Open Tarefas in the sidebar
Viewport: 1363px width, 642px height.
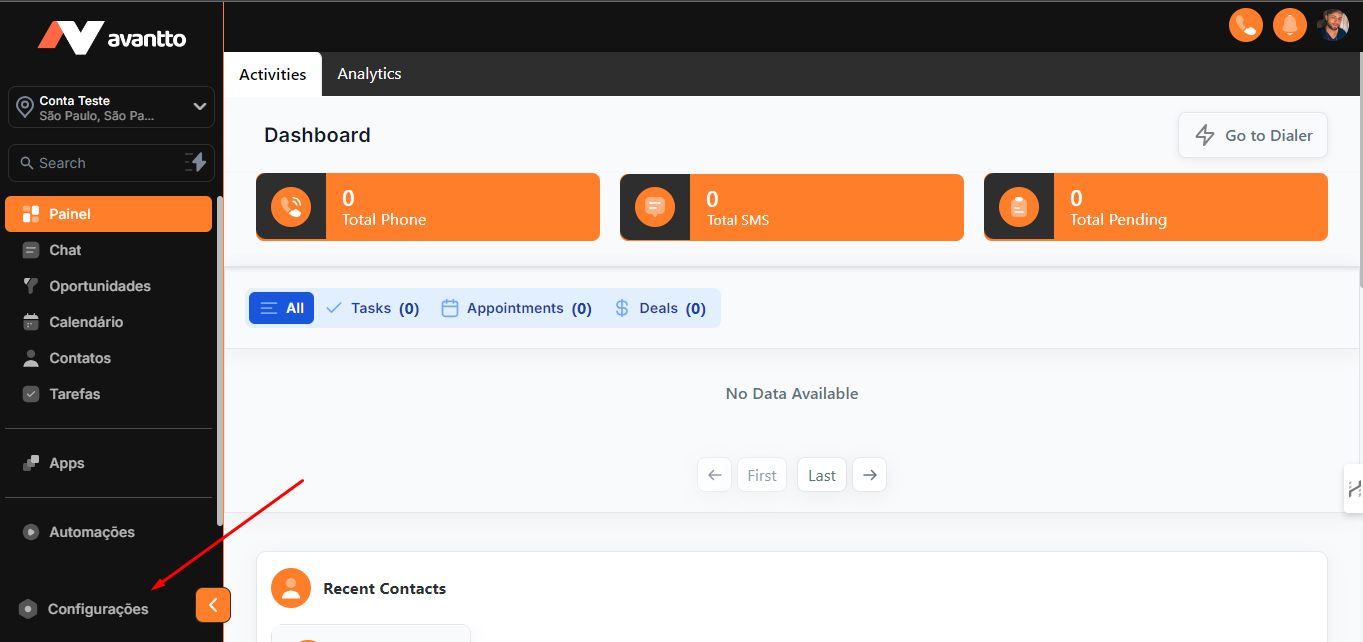click(x=74, y=394)
